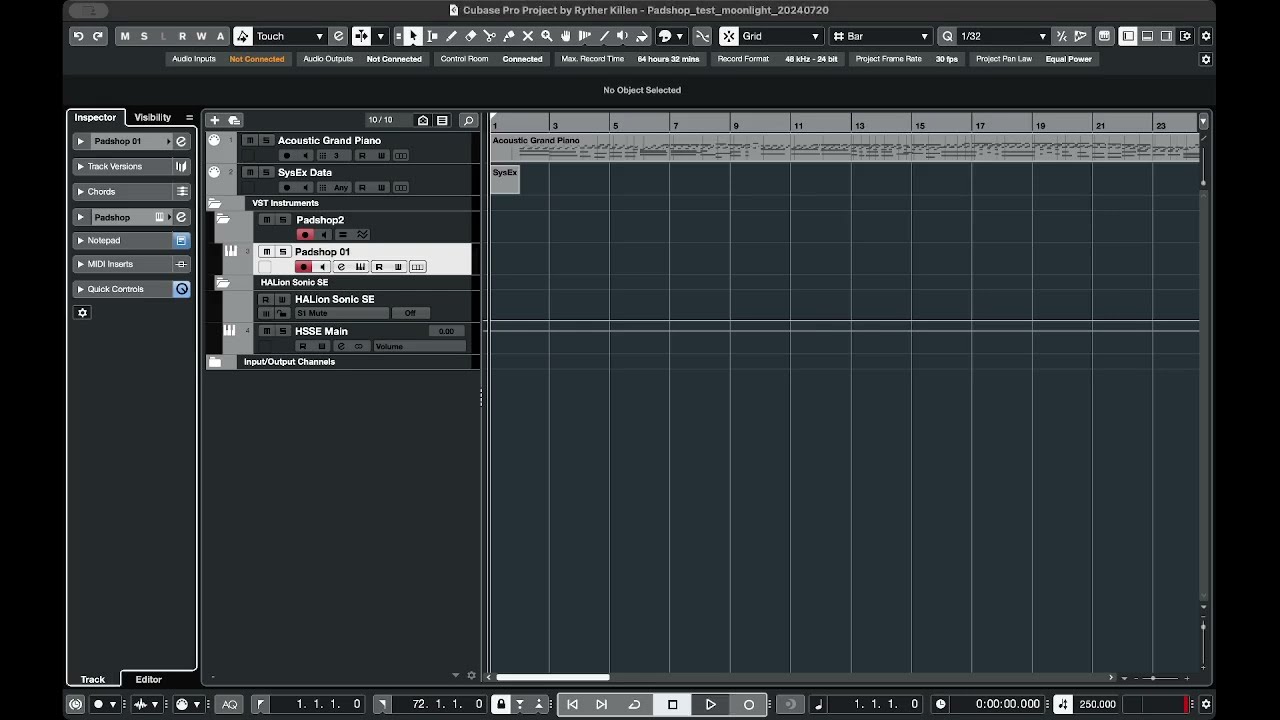Click the Audio Inputs Not Connected status
Image resolution: width=1280 pixels, height=720 pixels.
[x=257, y=59]
